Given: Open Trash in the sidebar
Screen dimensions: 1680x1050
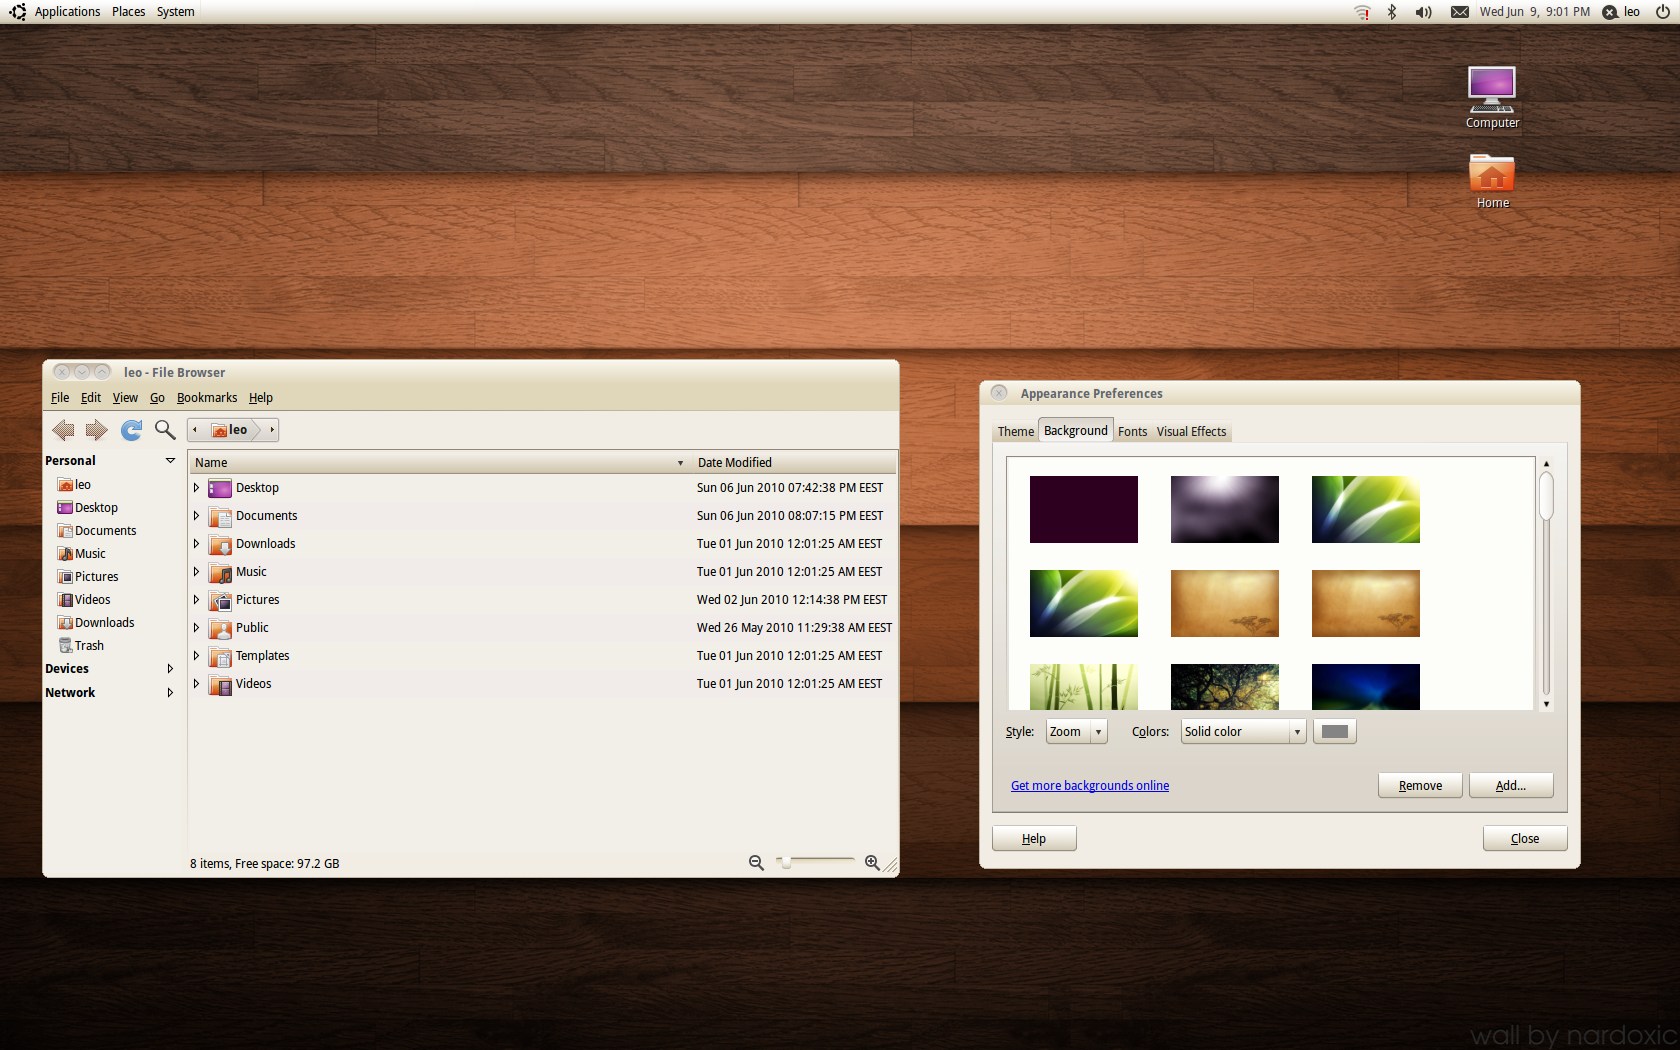Looking at the screenshot, I should 81,646.
